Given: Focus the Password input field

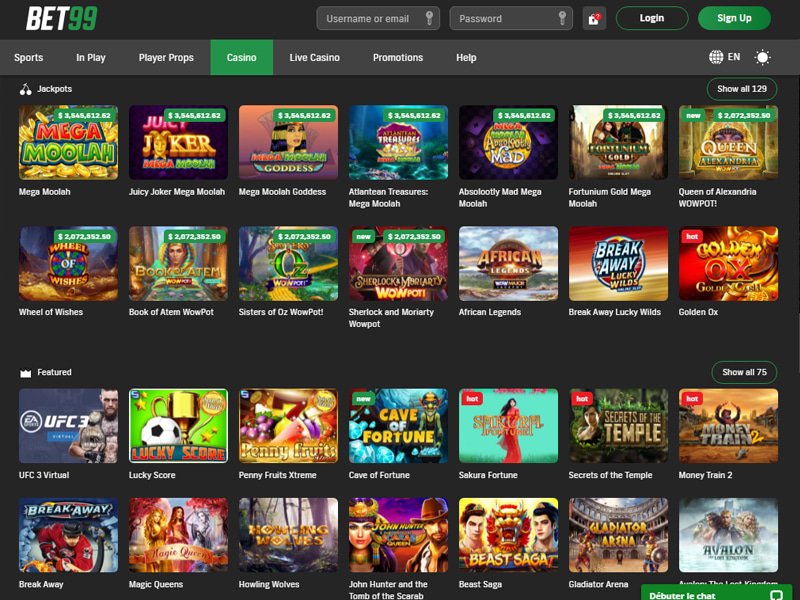Looking at the screenshot, I should [x=511, y=18].
